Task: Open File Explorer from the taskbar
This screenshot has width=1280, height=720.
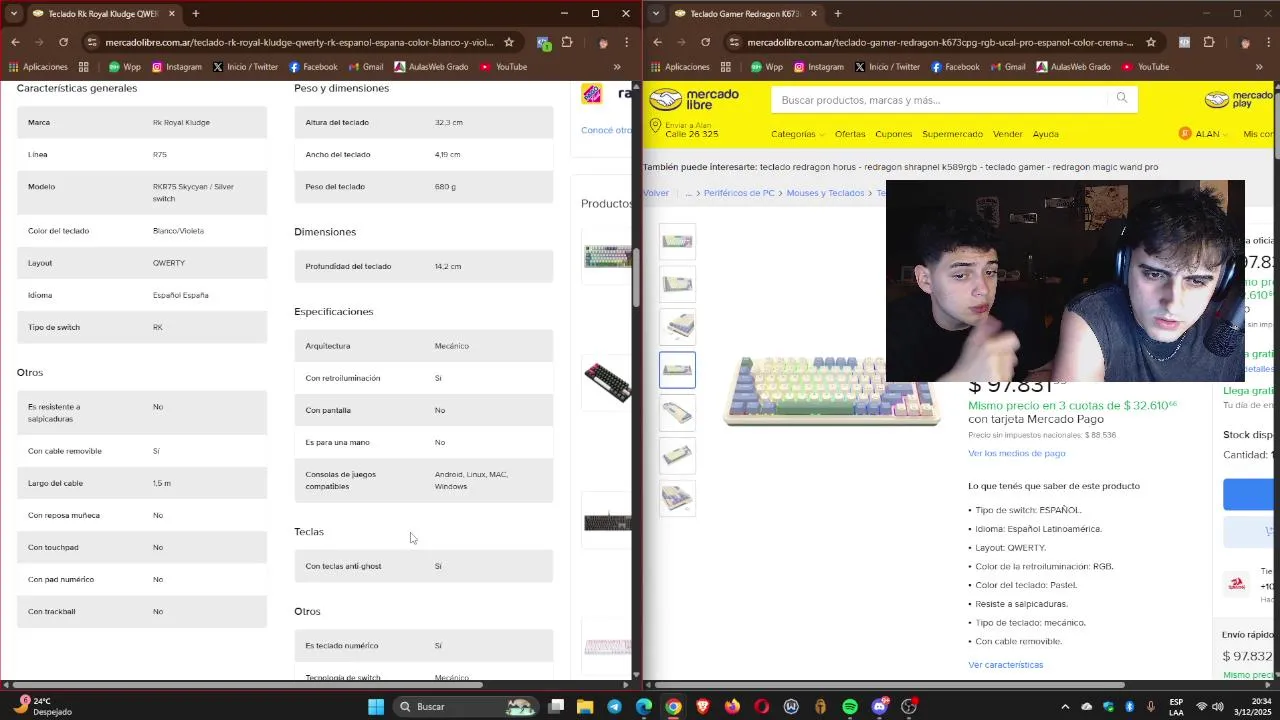Action: coord(585,707)
